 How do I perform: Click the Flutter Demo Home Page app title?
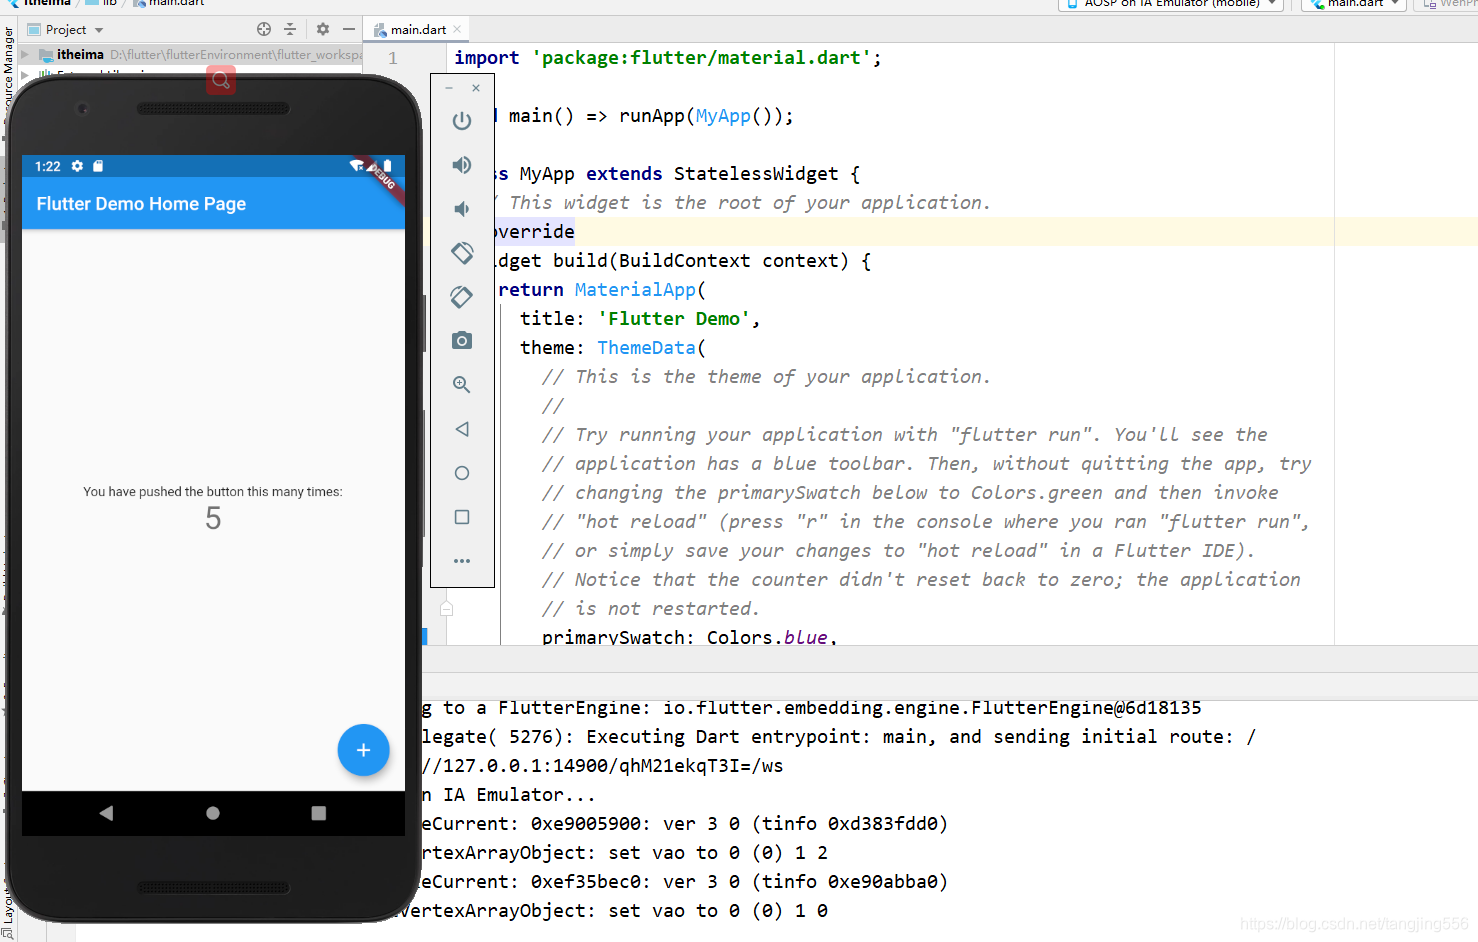pyautogui.click(x=141, y=204)
